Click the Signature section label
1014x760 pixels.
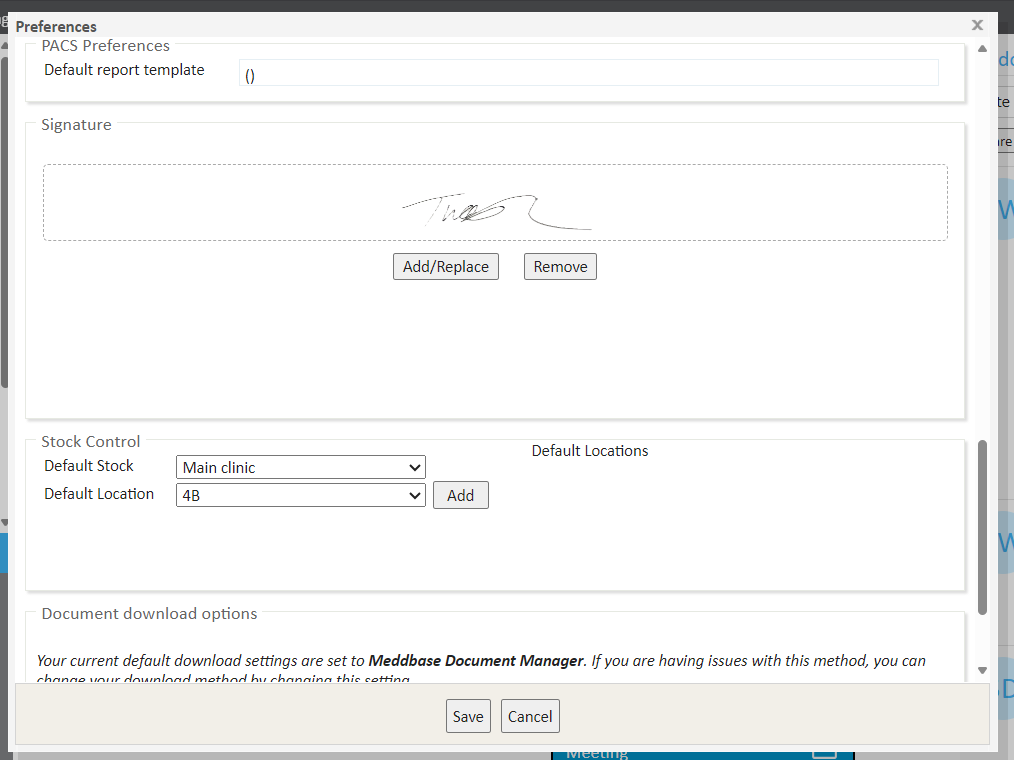coord(76,125)
